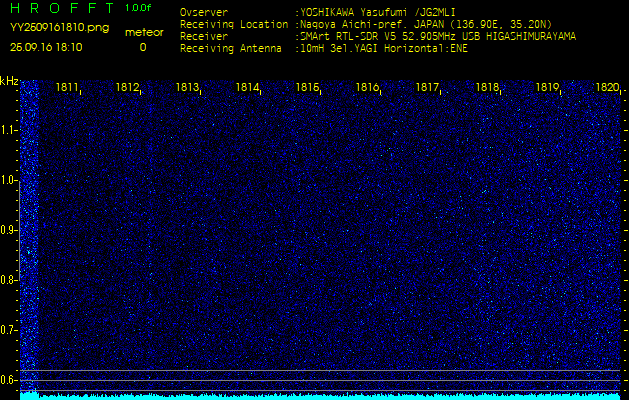Image resolution: width=629 pixels, height=400 pixels.
Task: Click the kHz axis unit label
Action: [9, 81]
